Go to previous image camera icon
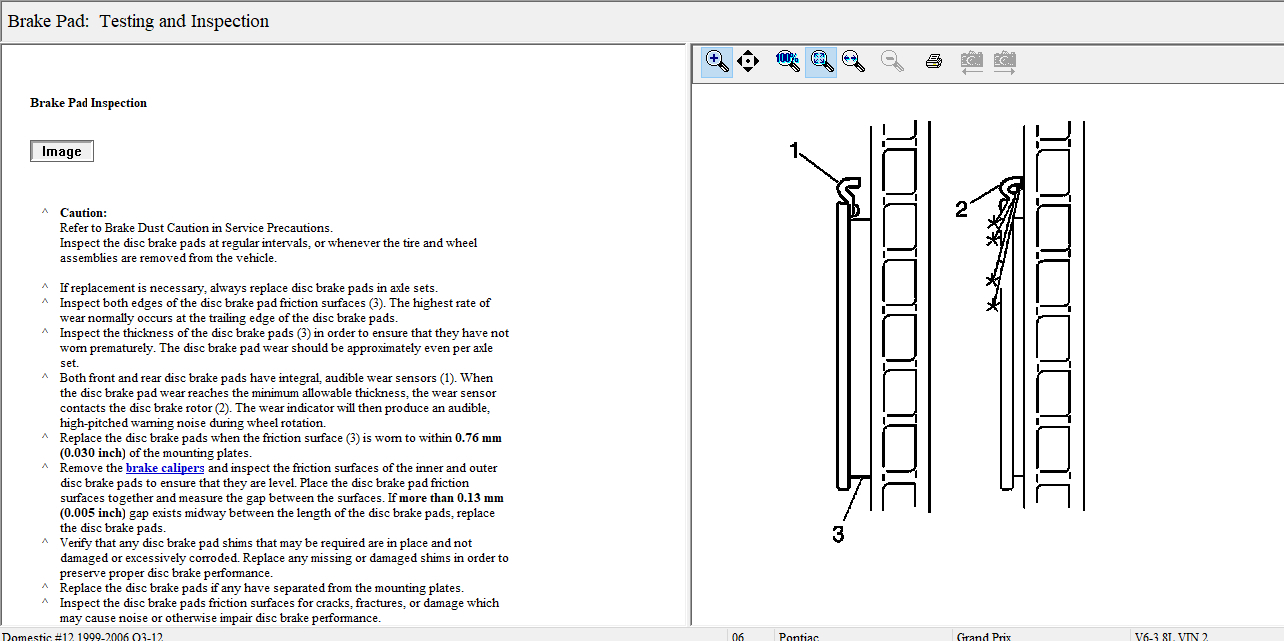 click(971, 61)
